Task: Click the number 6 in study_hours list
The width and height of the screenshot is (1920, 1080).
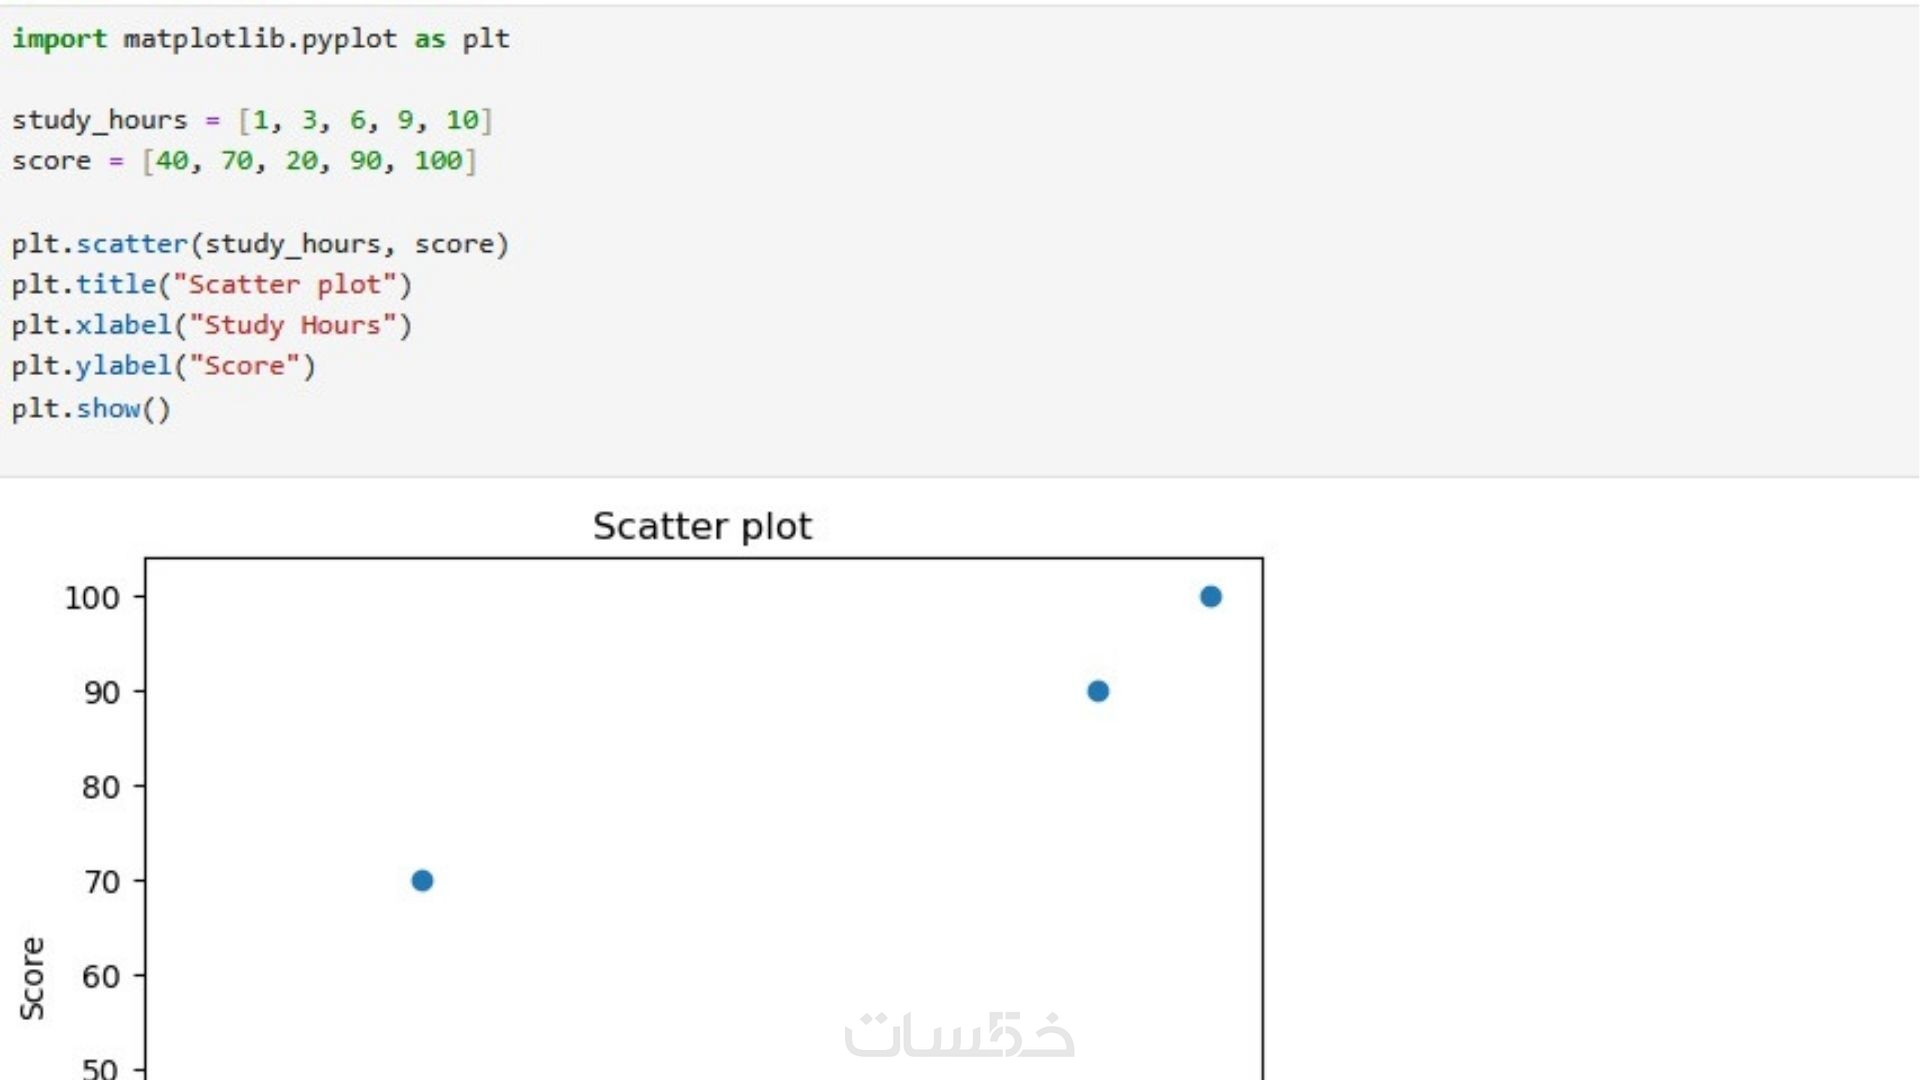Action: point(357,120)
